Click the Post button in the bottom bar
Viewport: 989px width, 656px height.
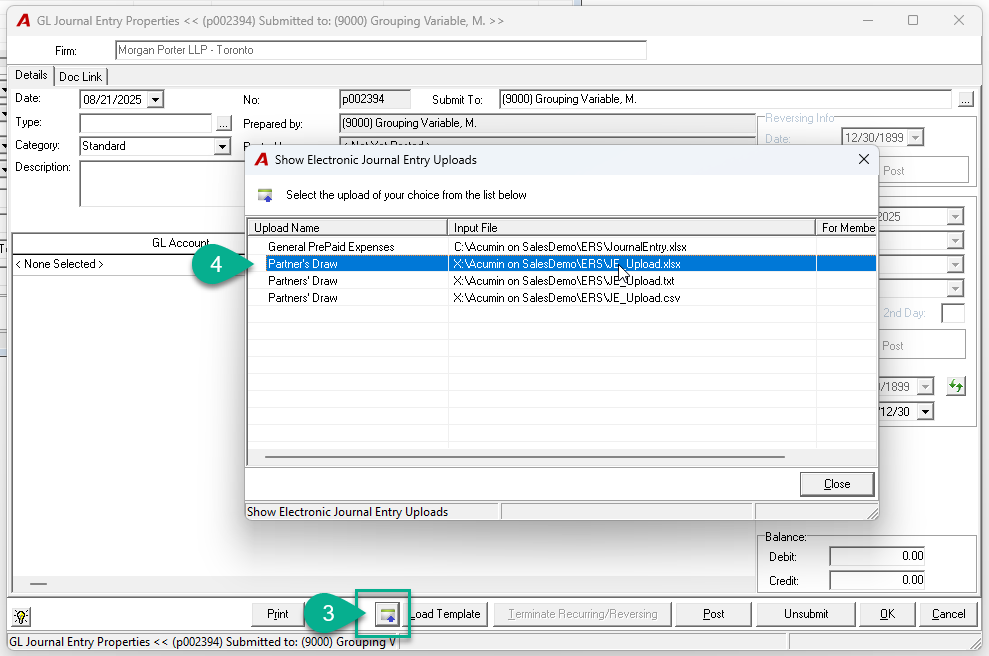(713, 614)
